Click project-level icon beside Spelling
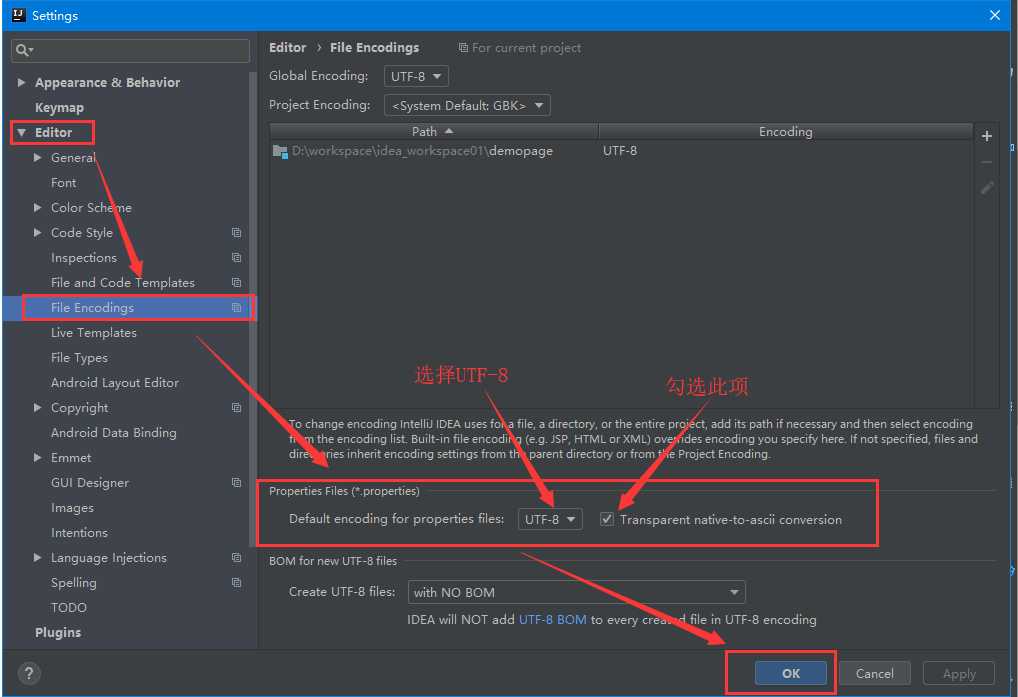 pos(236,582)
